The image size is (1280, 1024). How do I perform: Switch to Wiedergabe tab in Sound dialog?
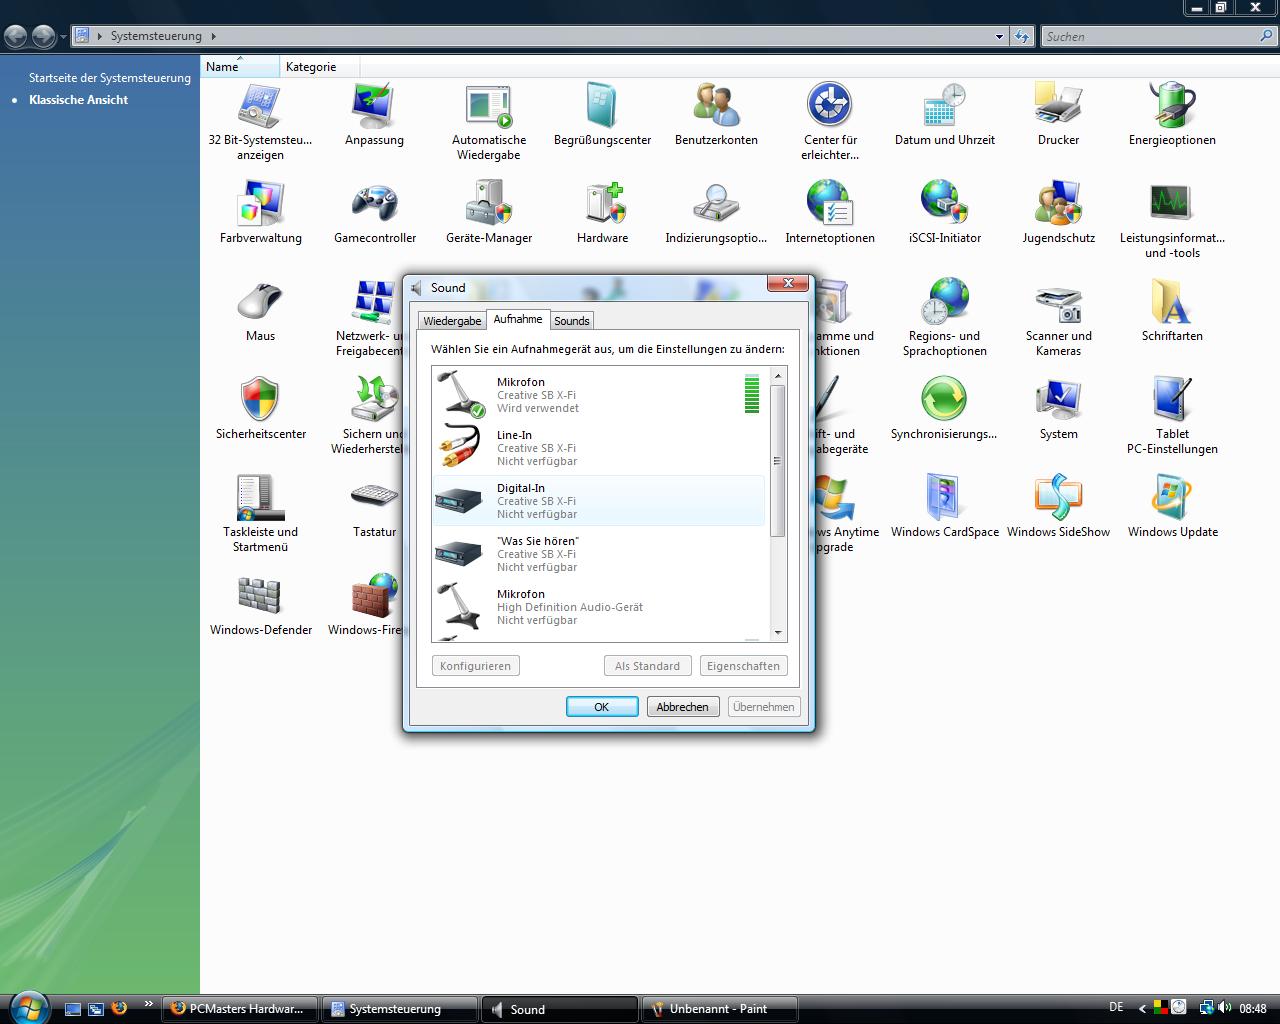click(452, 321)
